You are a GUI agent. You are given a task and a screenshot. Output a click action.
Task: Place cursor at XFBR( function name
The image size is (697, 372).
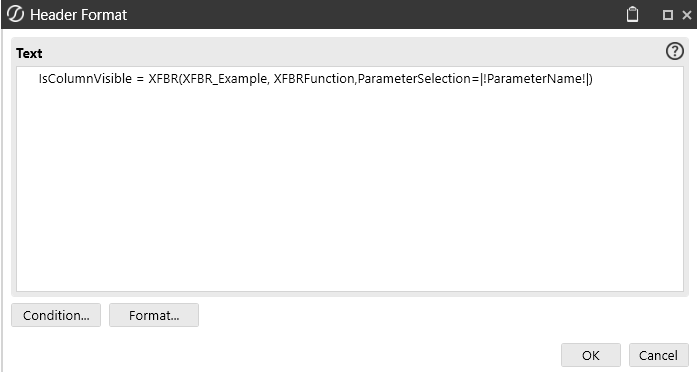coord(164,79)
